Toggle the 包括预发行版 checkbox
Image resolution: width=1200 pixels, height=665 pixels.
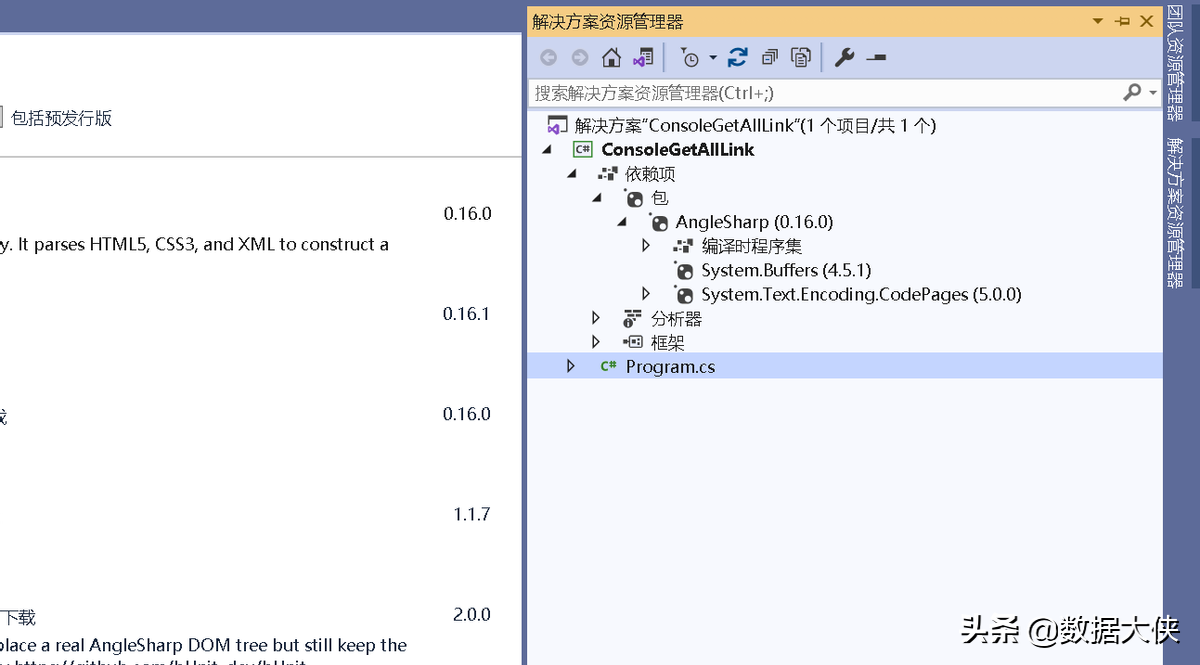pyautogui.click(x=1, y=118)
